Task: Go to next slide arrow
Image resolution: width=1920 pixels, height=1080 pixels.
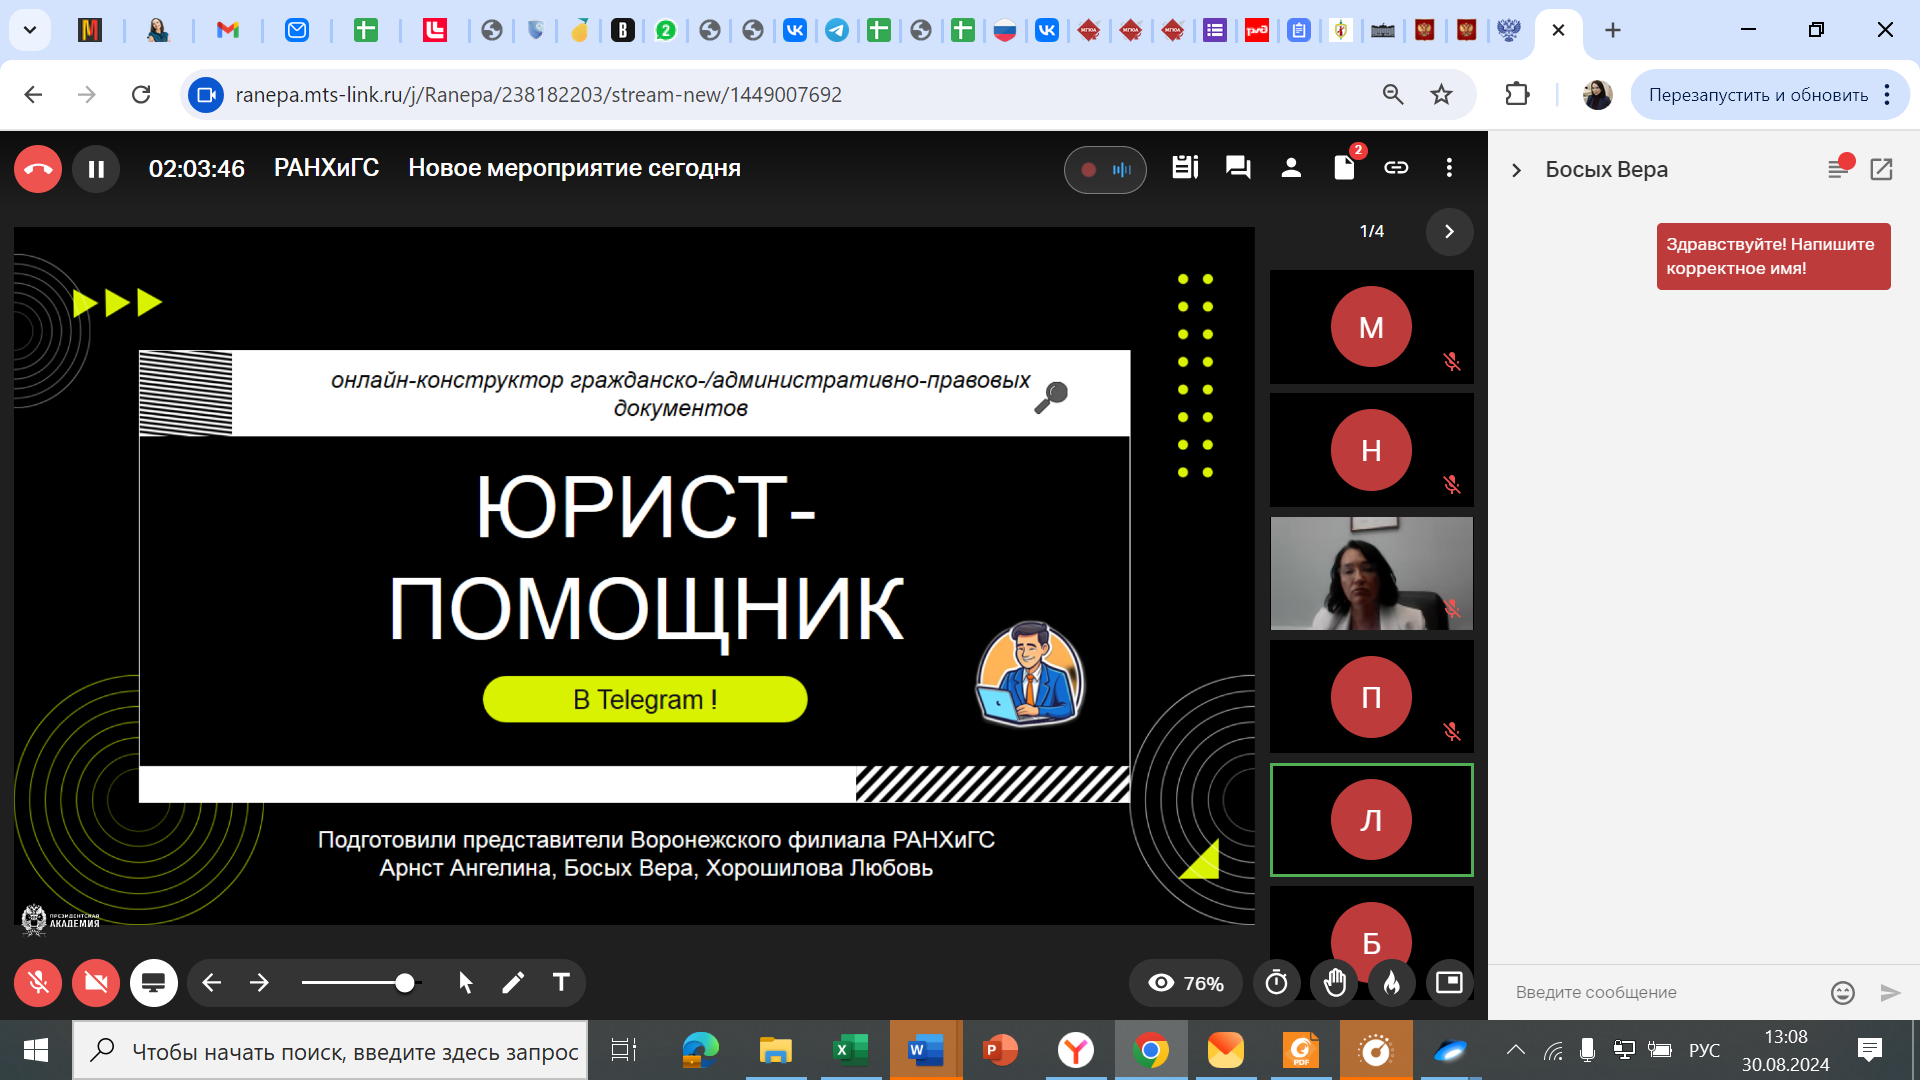Action: coord(259,983)
